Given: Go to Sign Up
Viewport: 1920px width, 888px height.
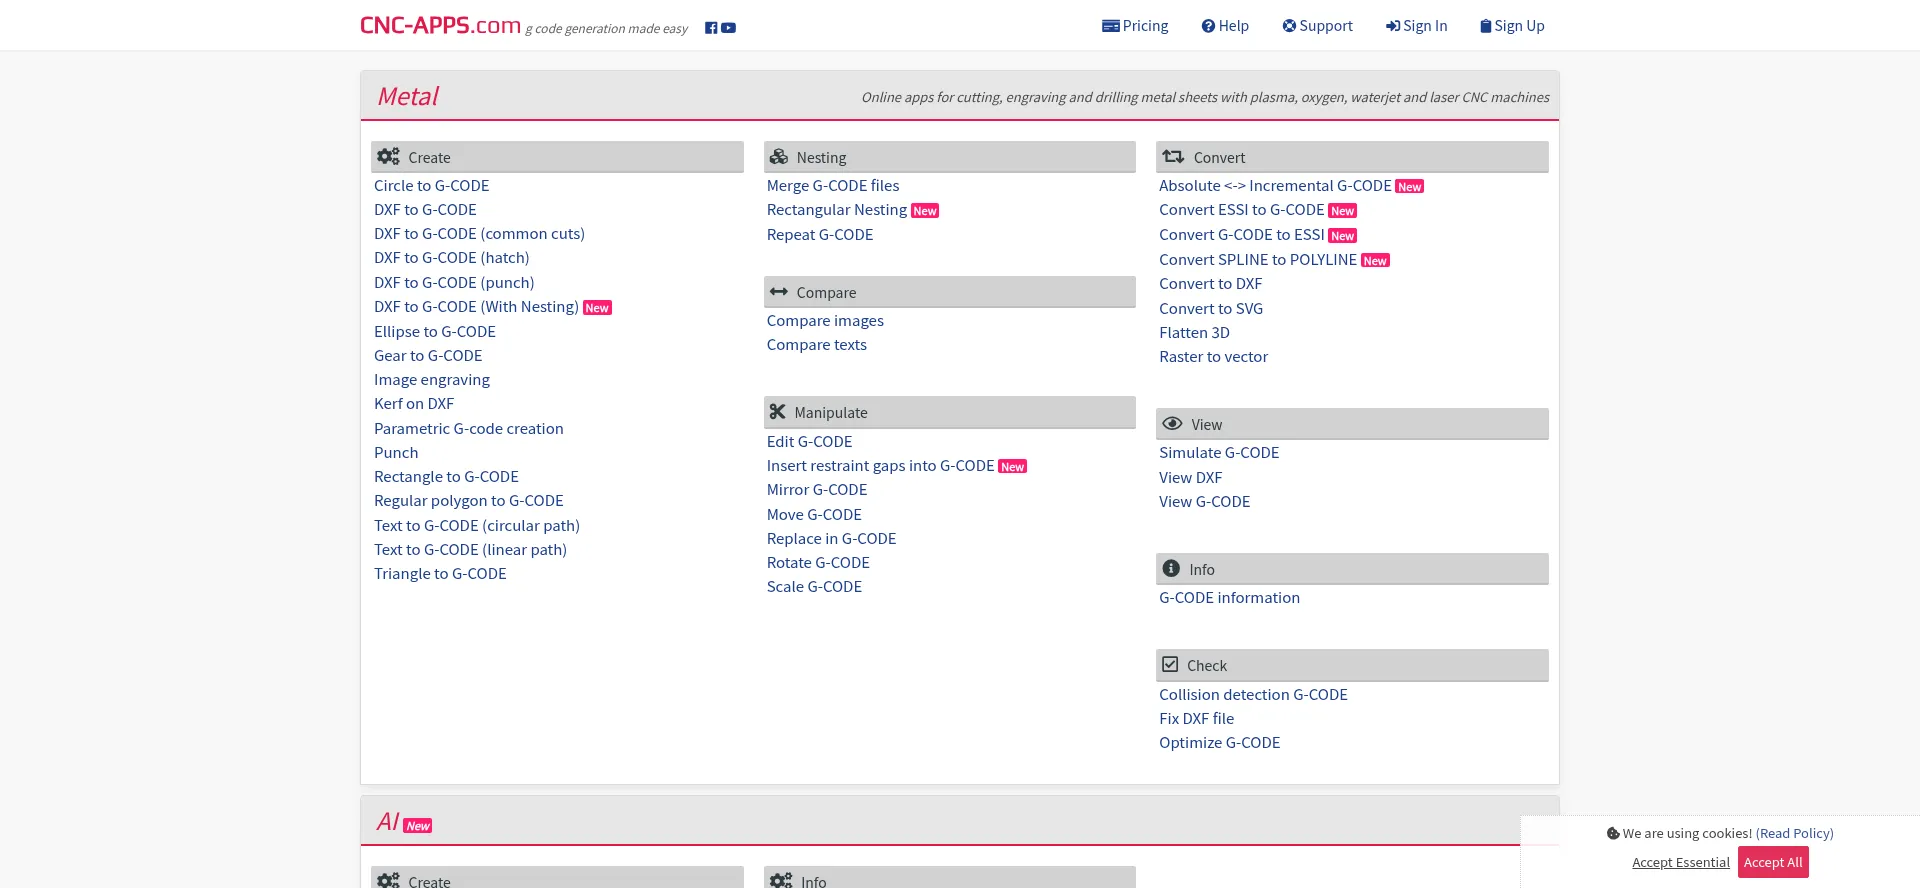Looking at the screenshot, I should pyautogui.click(x=1512, y=26).
